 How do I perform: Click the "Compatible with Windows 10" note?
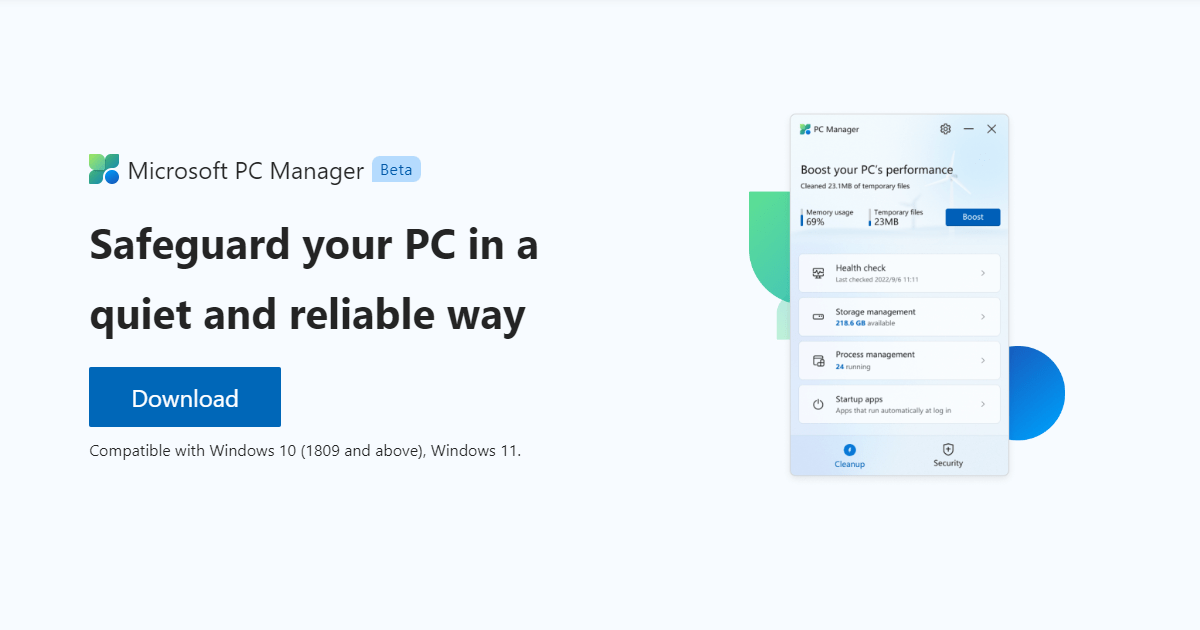pos(305,450)
